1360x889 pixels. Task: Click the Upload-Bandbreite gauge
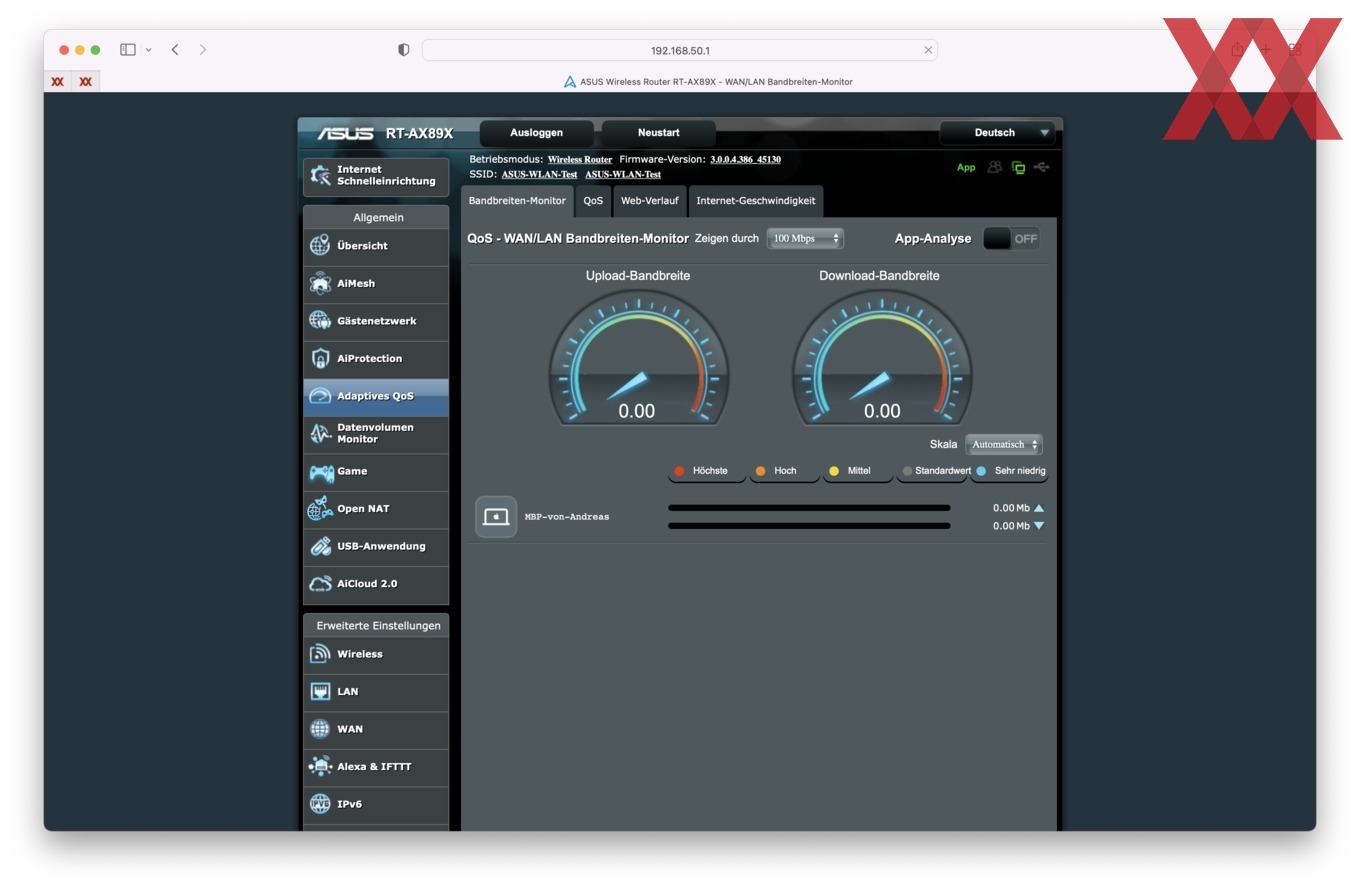pos(638,357)
